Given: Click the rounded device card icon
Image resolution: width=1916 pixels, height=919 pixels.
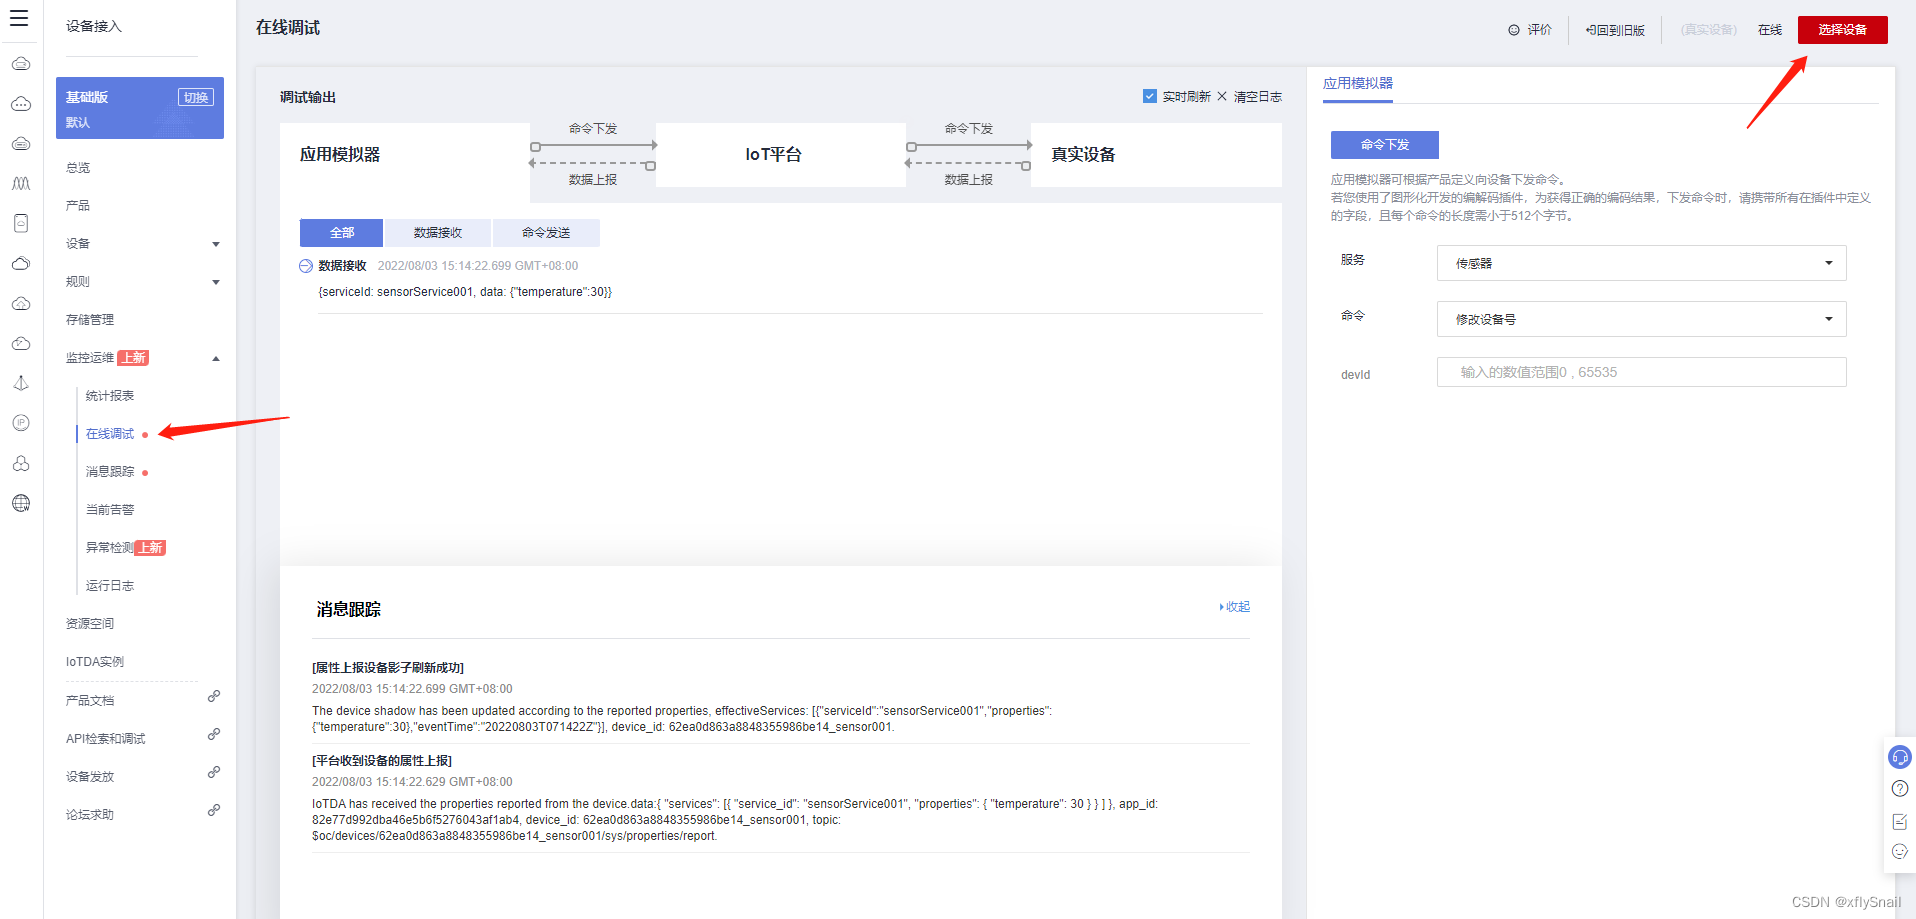Looking at the screenshot, I should coord(21,223).
